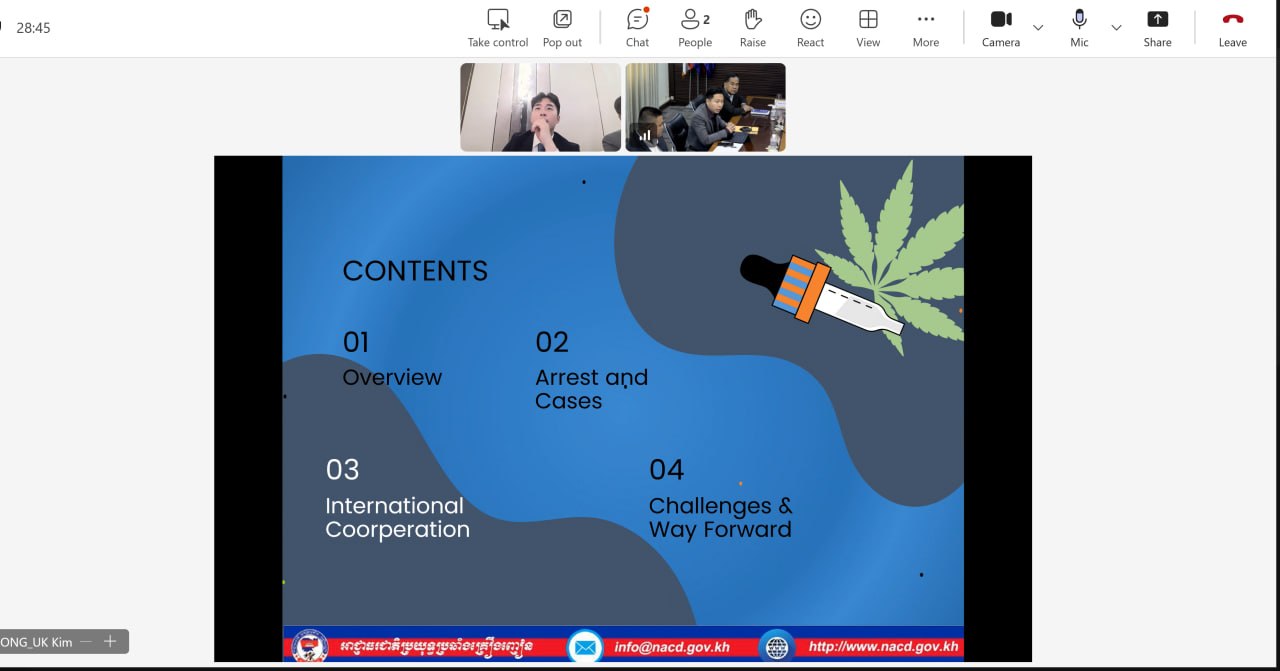The height and width of the screenshot is (671, 1280).
Task: Open the React emoji menu
Action: tap(810, 28)
